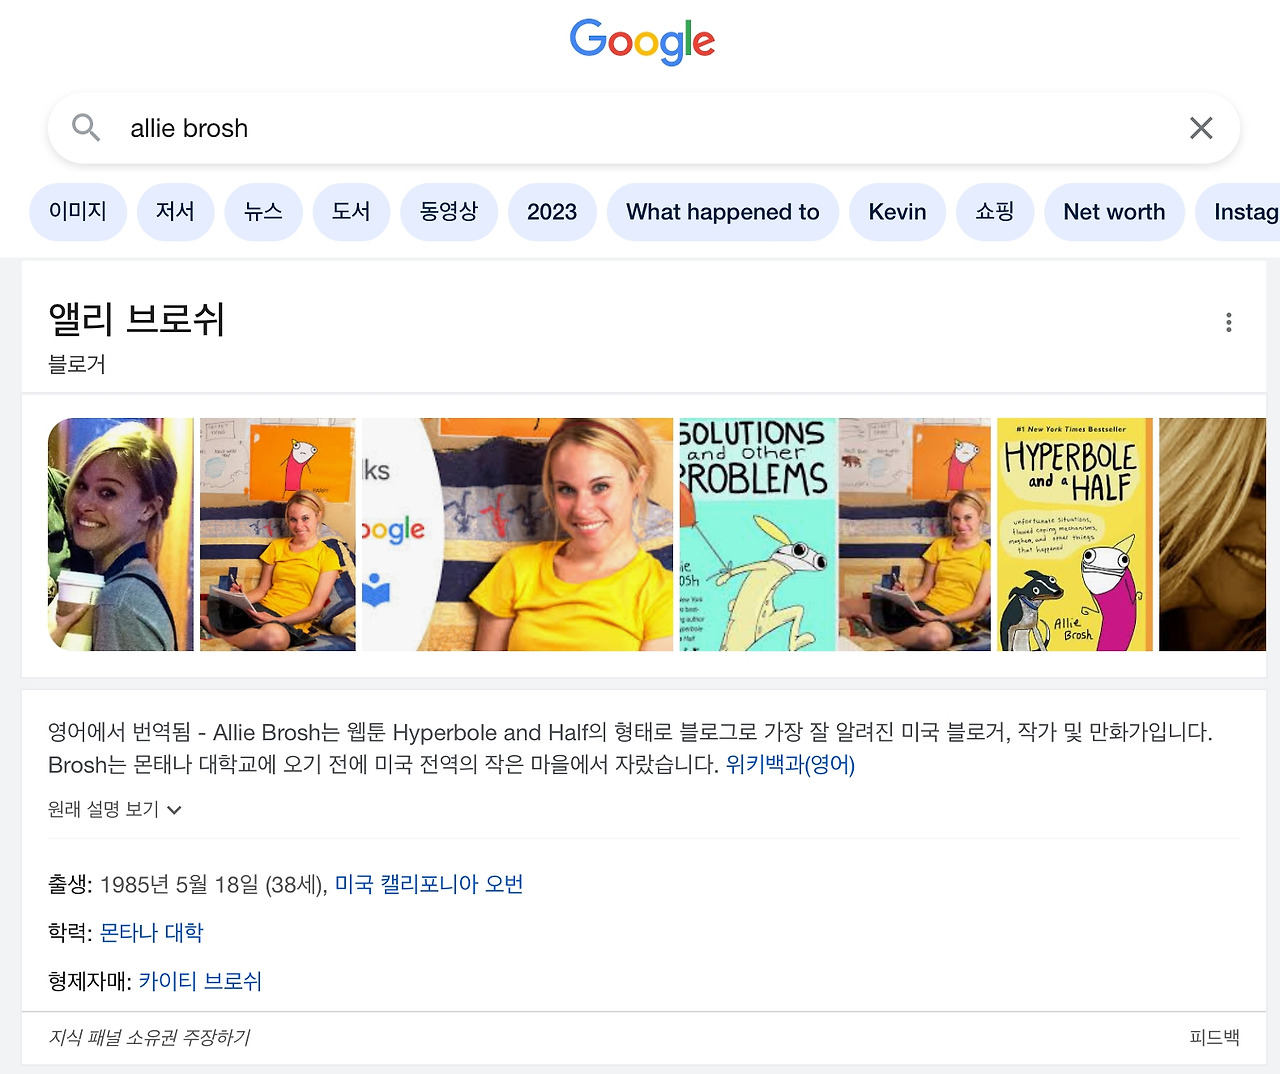The height and width of the screenshot is (1074, 1280).
Task: Select the 뉴스 filter chip
Action: [264, 212]
